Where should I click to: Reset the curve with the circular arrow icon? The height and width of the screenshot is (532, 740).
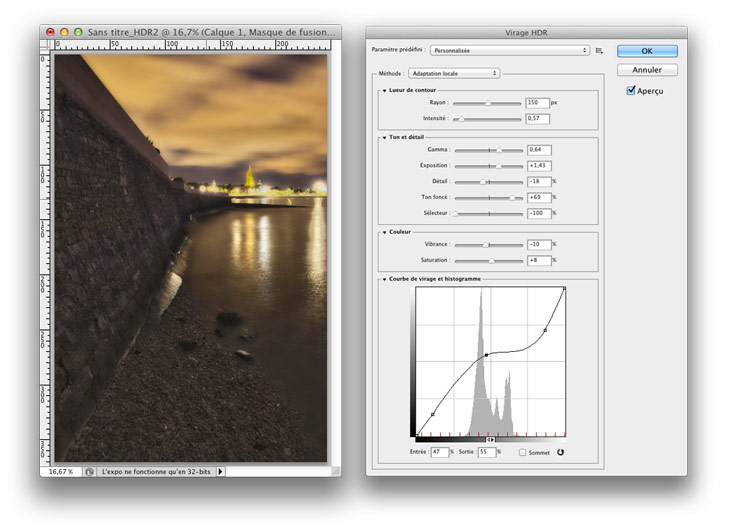pos(560,452)
